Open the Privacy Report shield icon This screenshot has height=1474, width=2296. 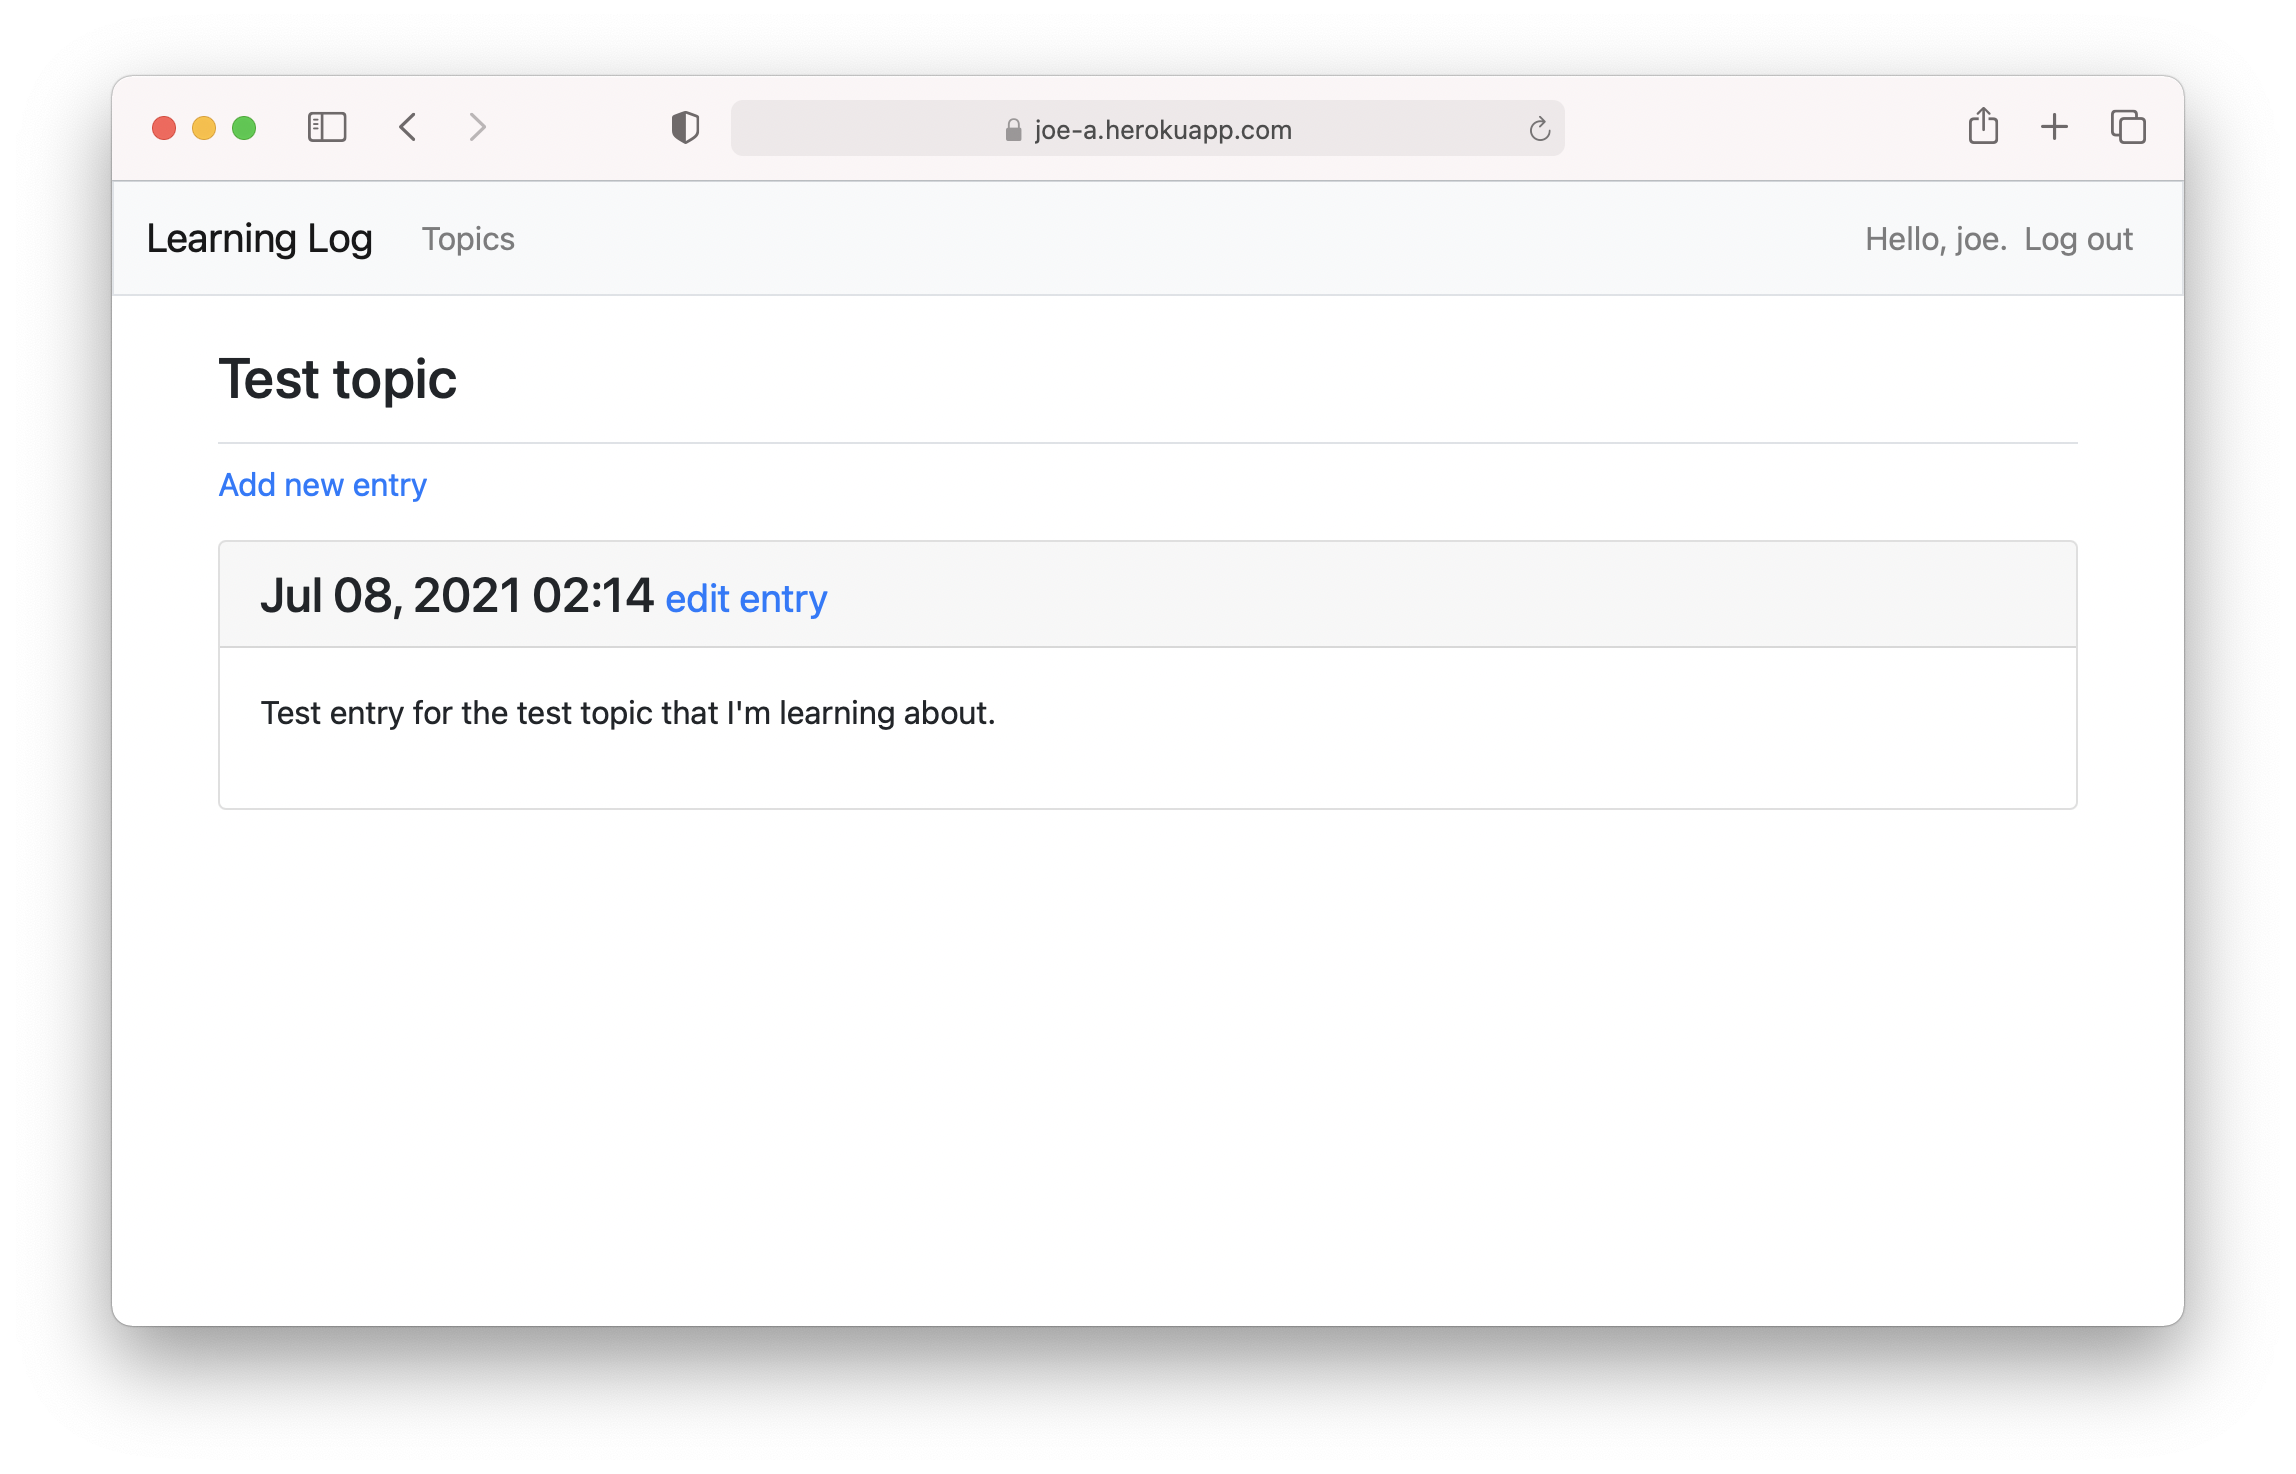tap(685, 127)
